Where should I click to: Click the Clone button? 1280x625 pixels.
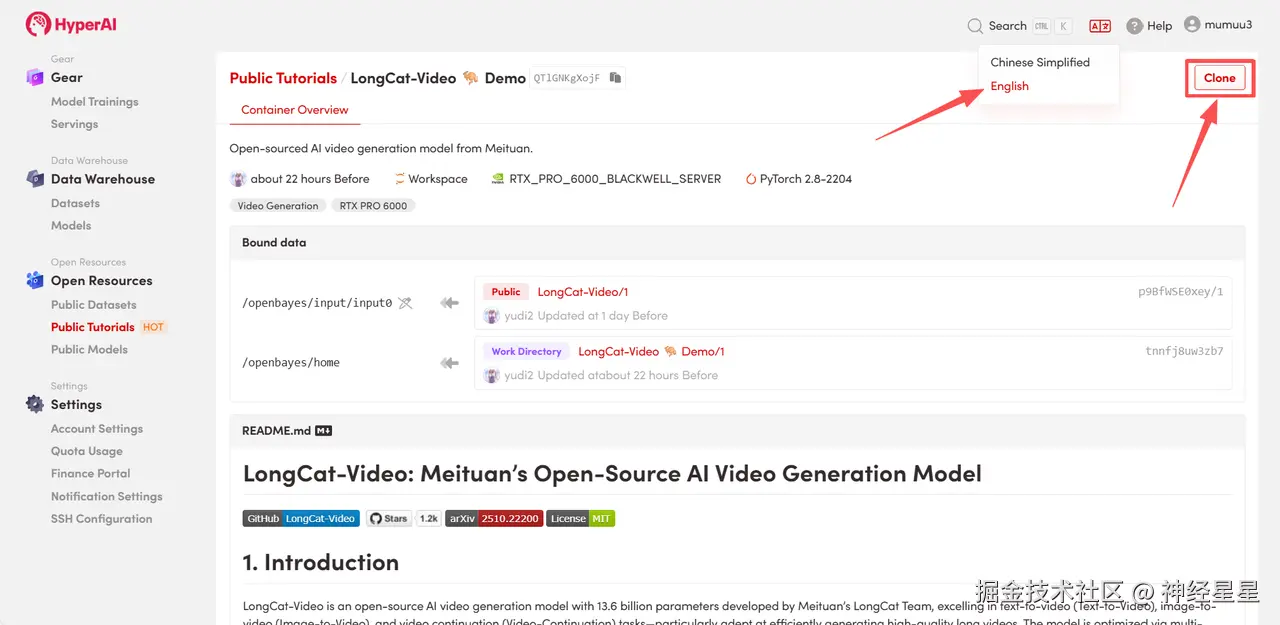tap(1219, 78)
